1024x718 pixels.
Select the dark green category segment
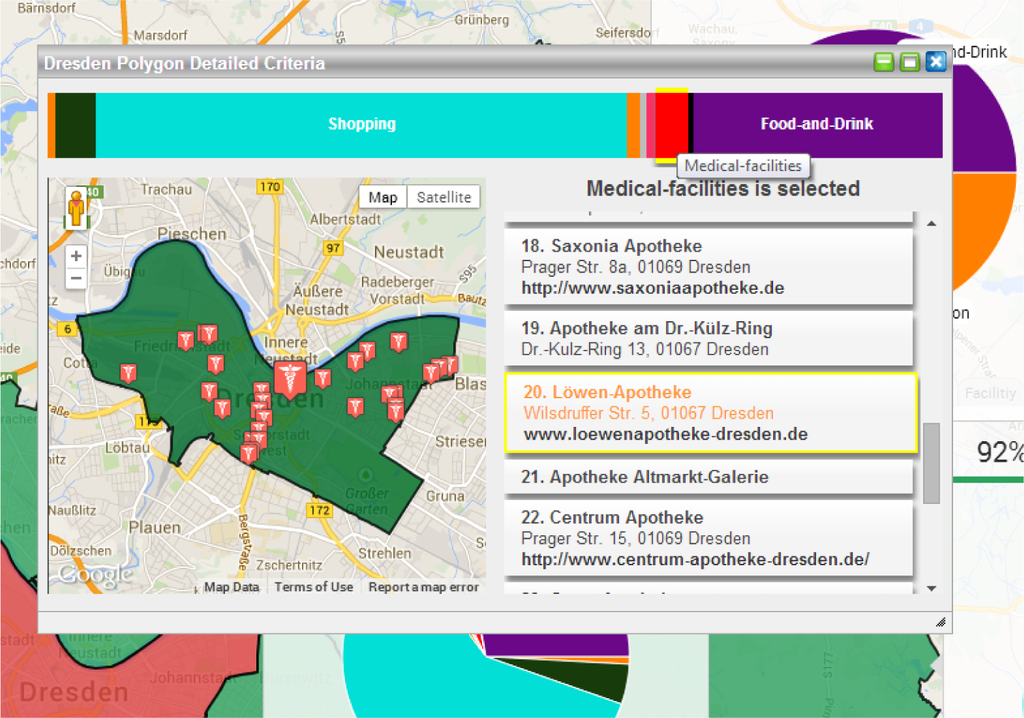[75, 125]
